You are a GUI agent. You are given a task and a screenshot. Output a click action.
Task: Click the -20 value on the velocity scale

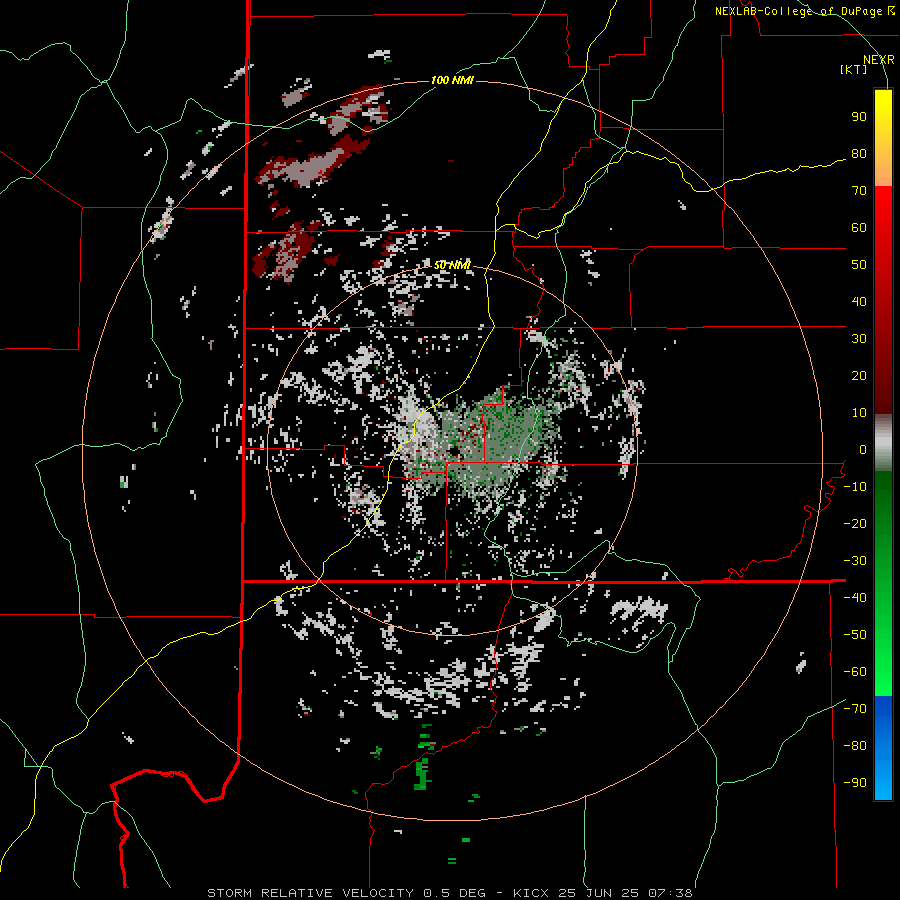click(855, 524)
